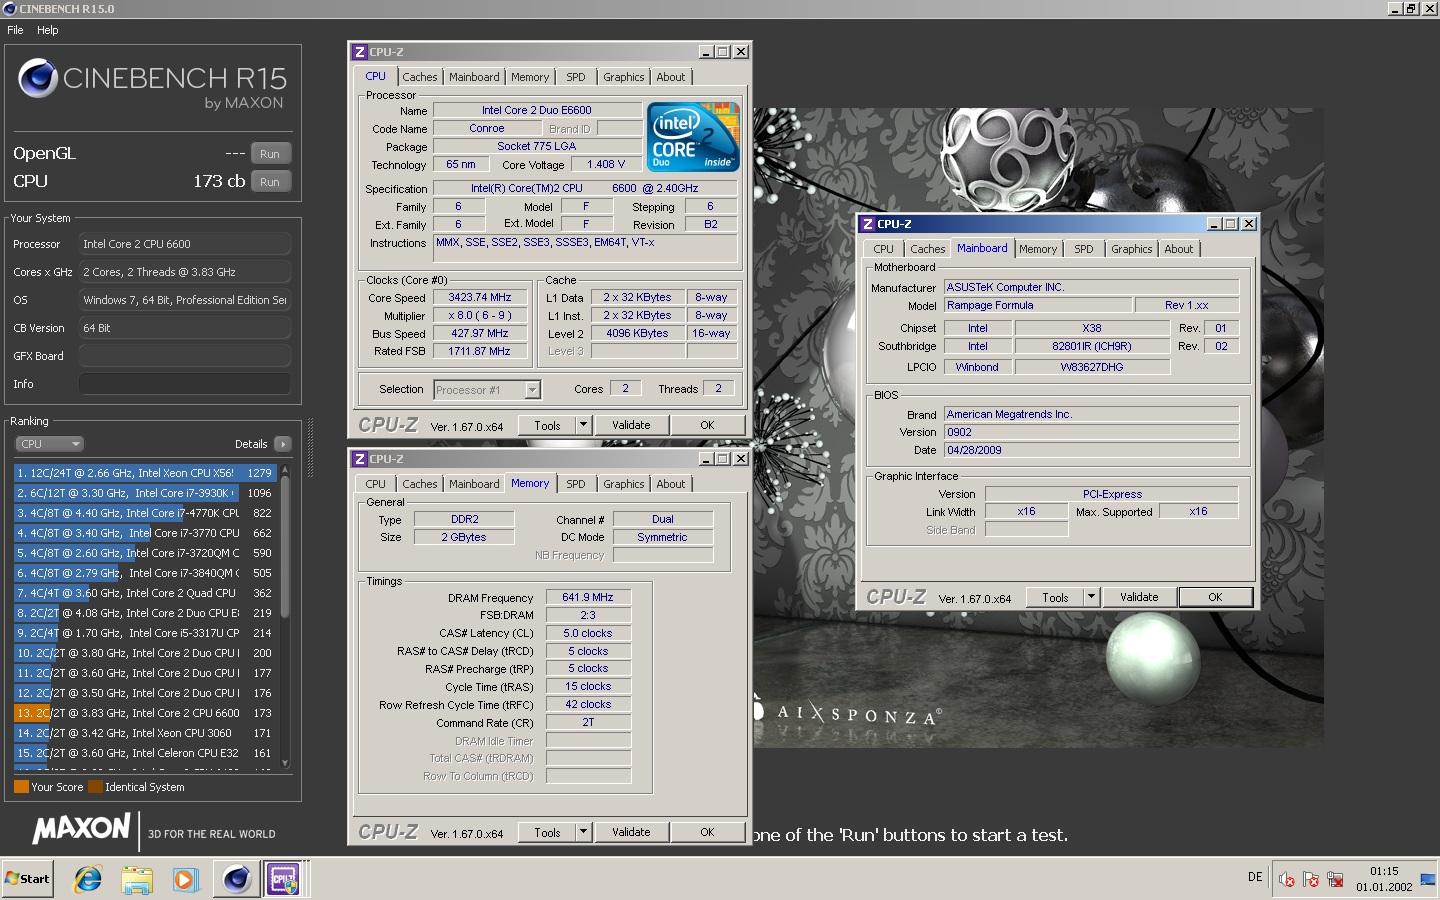Image resolution: width=1440 pixels, height=900 pixels.
Task: Click the Identical System brown legend swatch
Action: click(95, 787)
